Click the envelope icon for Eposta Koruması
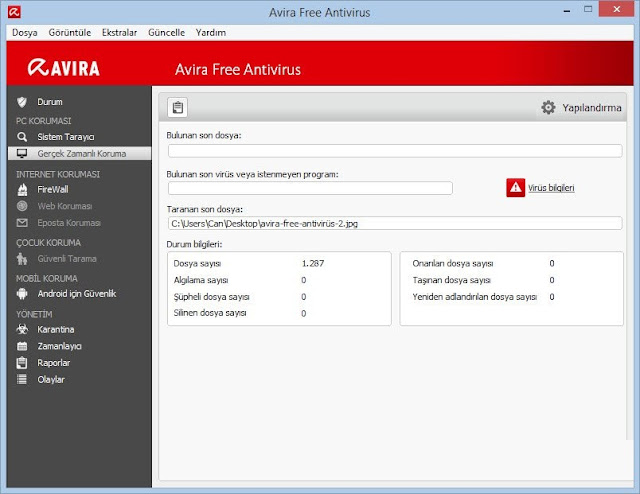640x494 pixels. 22,223
